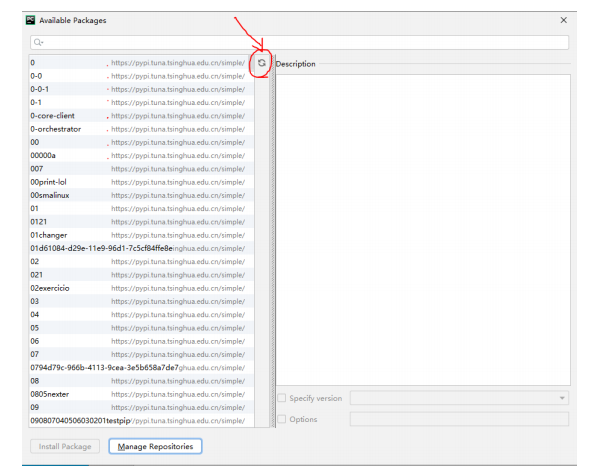This screenshot has height=470, width=596.
Task: Click the Manage Repositories button
Action: [x=155, y=446]
